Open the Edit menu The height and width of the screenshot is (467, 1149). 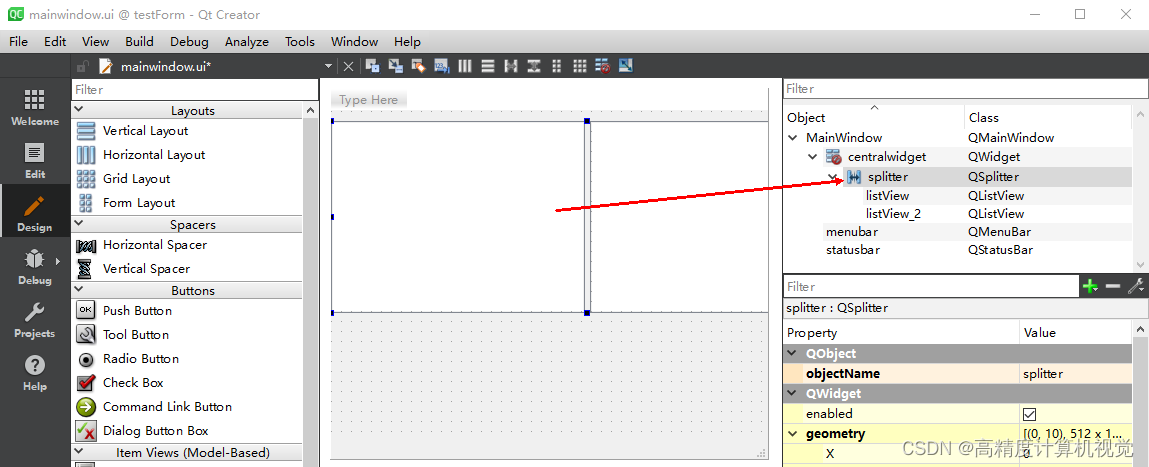55,42
